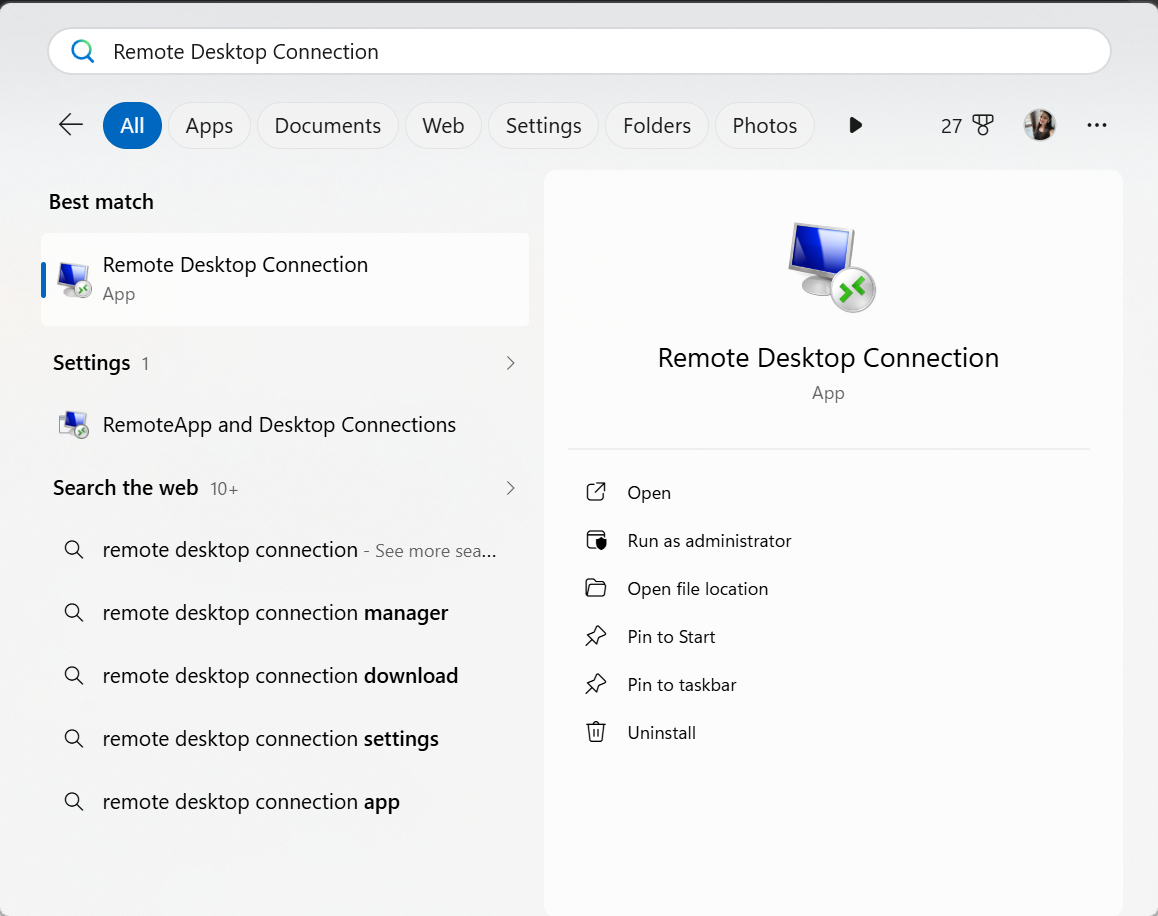1158x916 pixels.
Task: Click the Remote Desktop Connection search field
Action: 580,52
